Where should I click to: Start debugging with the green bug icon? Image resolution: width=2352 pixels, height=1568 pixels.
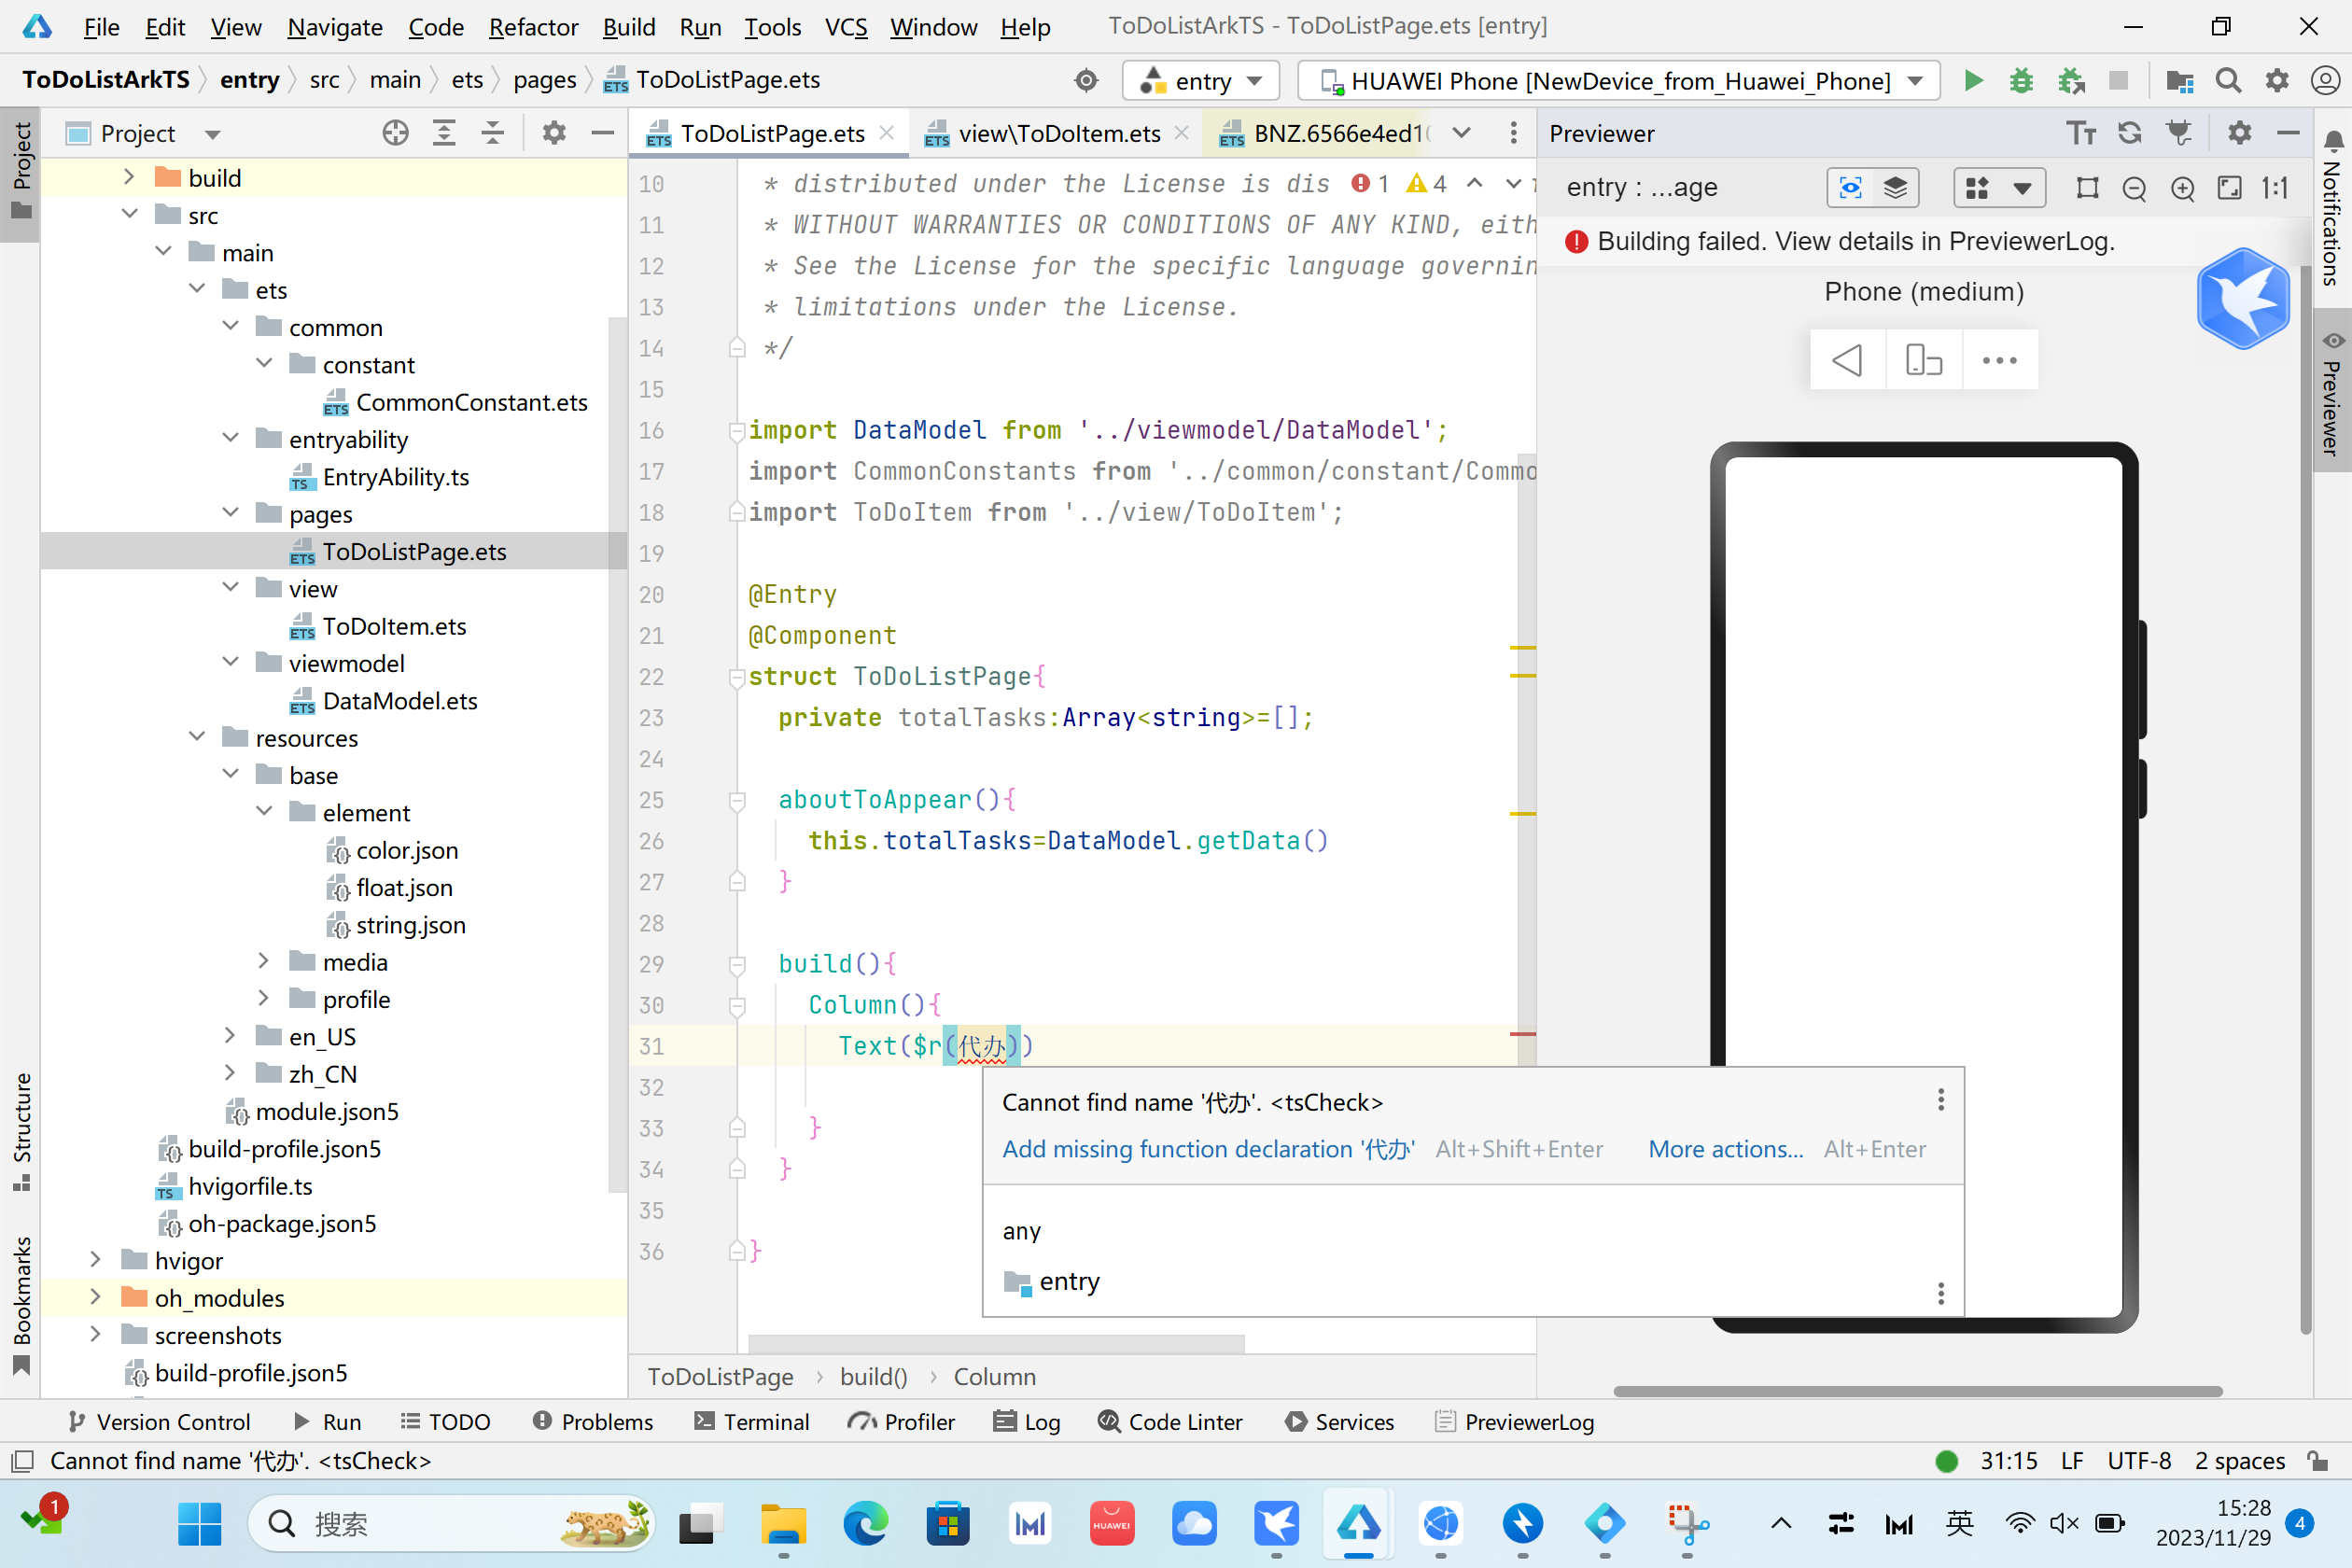[x=2021, y=80]
